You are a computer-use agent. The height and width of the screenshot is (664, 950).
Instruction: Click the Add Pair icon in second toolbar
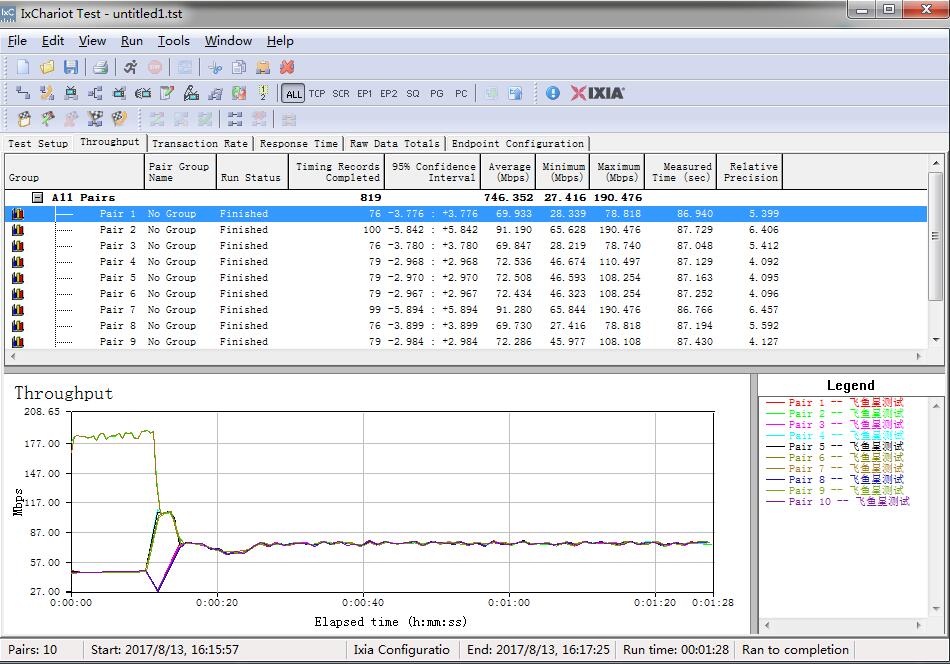(x=23, y=93)
